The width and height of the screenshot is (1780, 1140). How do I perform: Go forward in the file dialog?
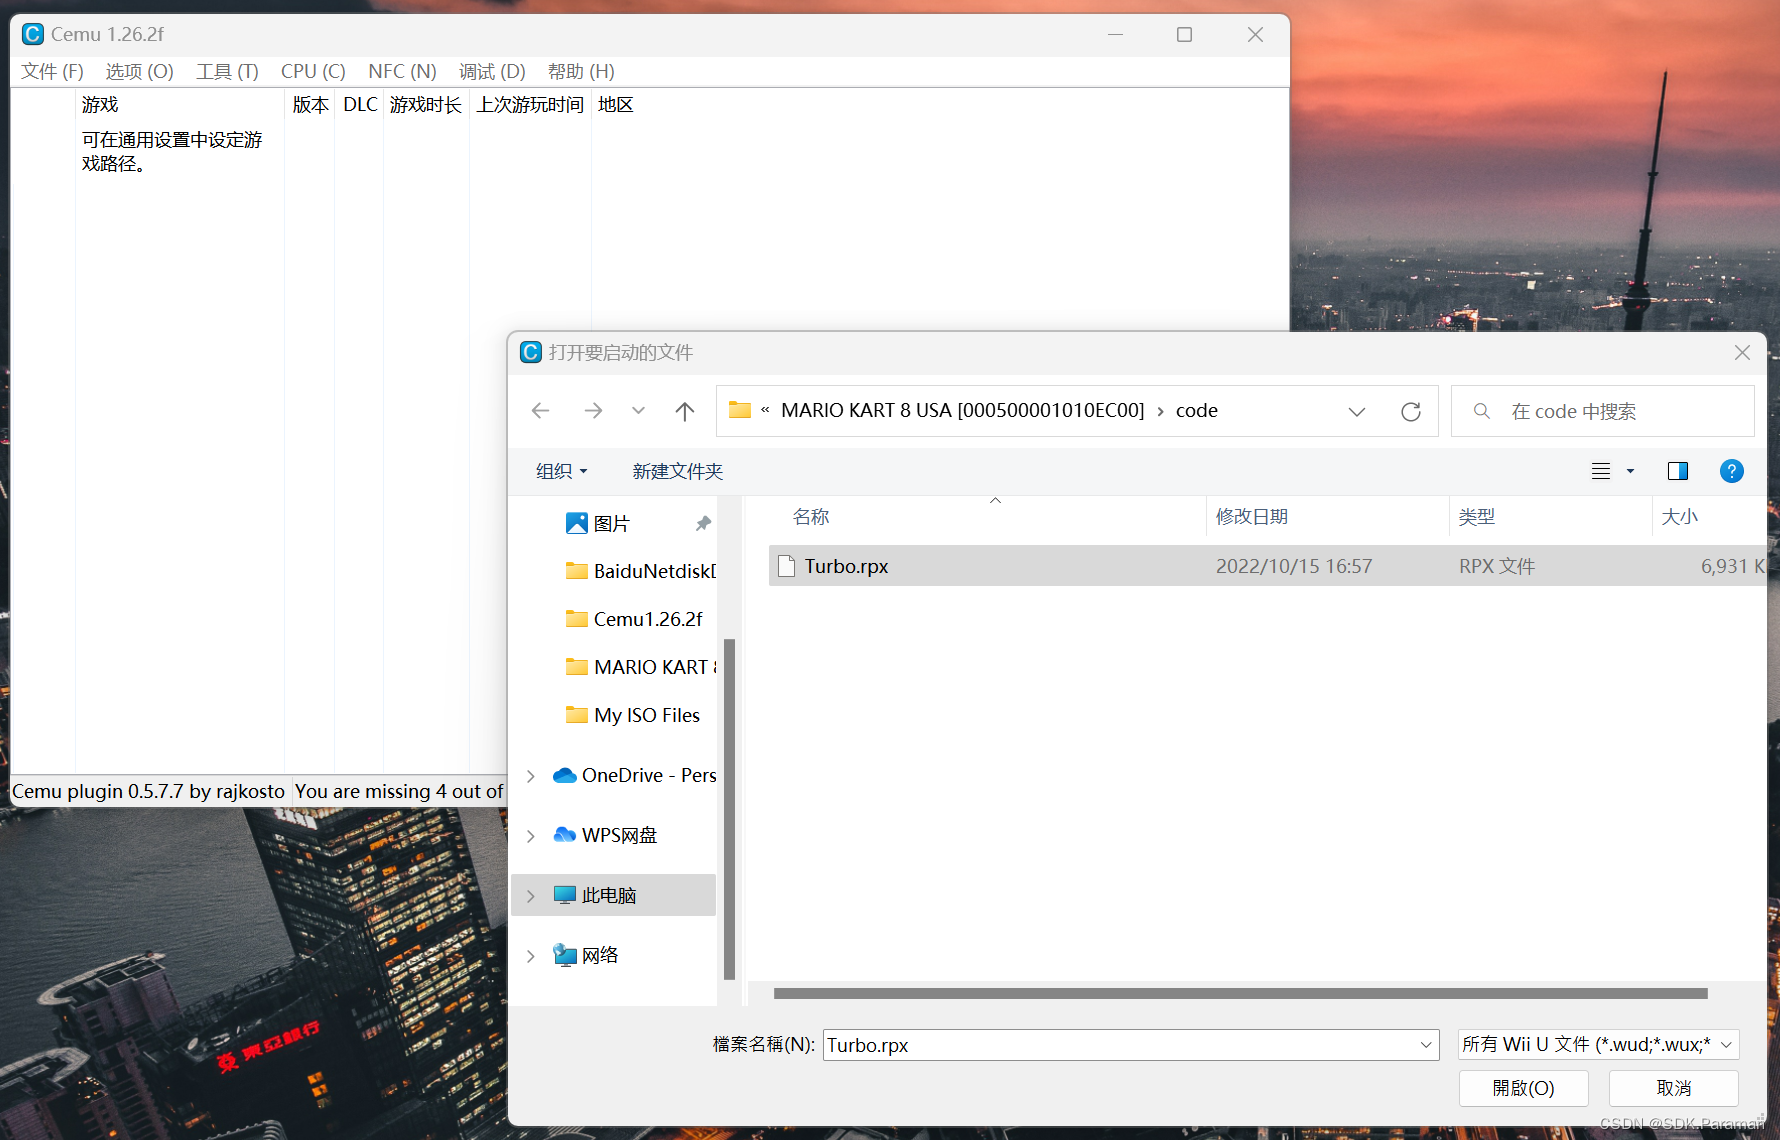tap(593, 411)
